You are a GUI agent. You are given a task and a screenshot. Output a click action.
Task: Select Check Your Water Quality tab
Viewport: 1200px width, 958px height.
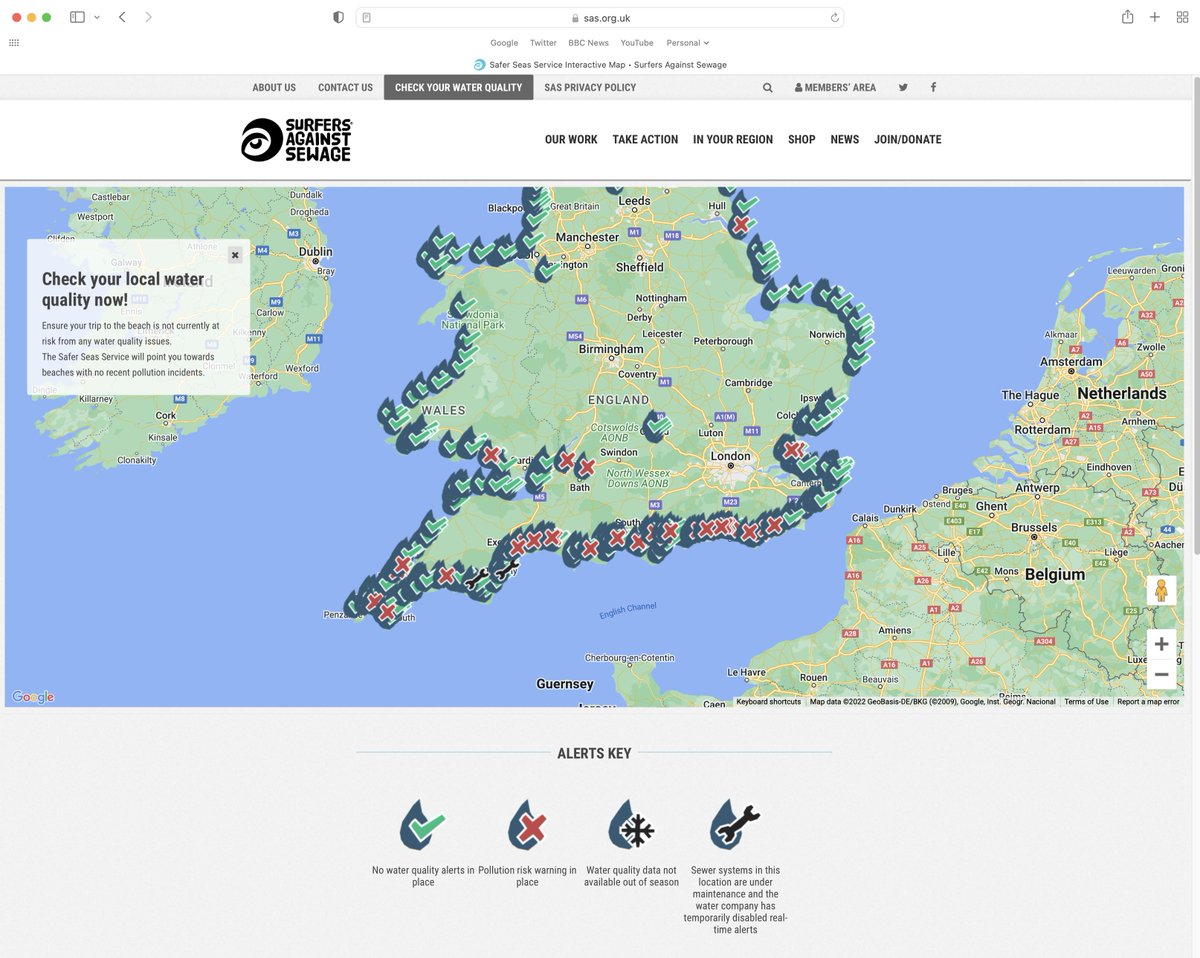458,87
